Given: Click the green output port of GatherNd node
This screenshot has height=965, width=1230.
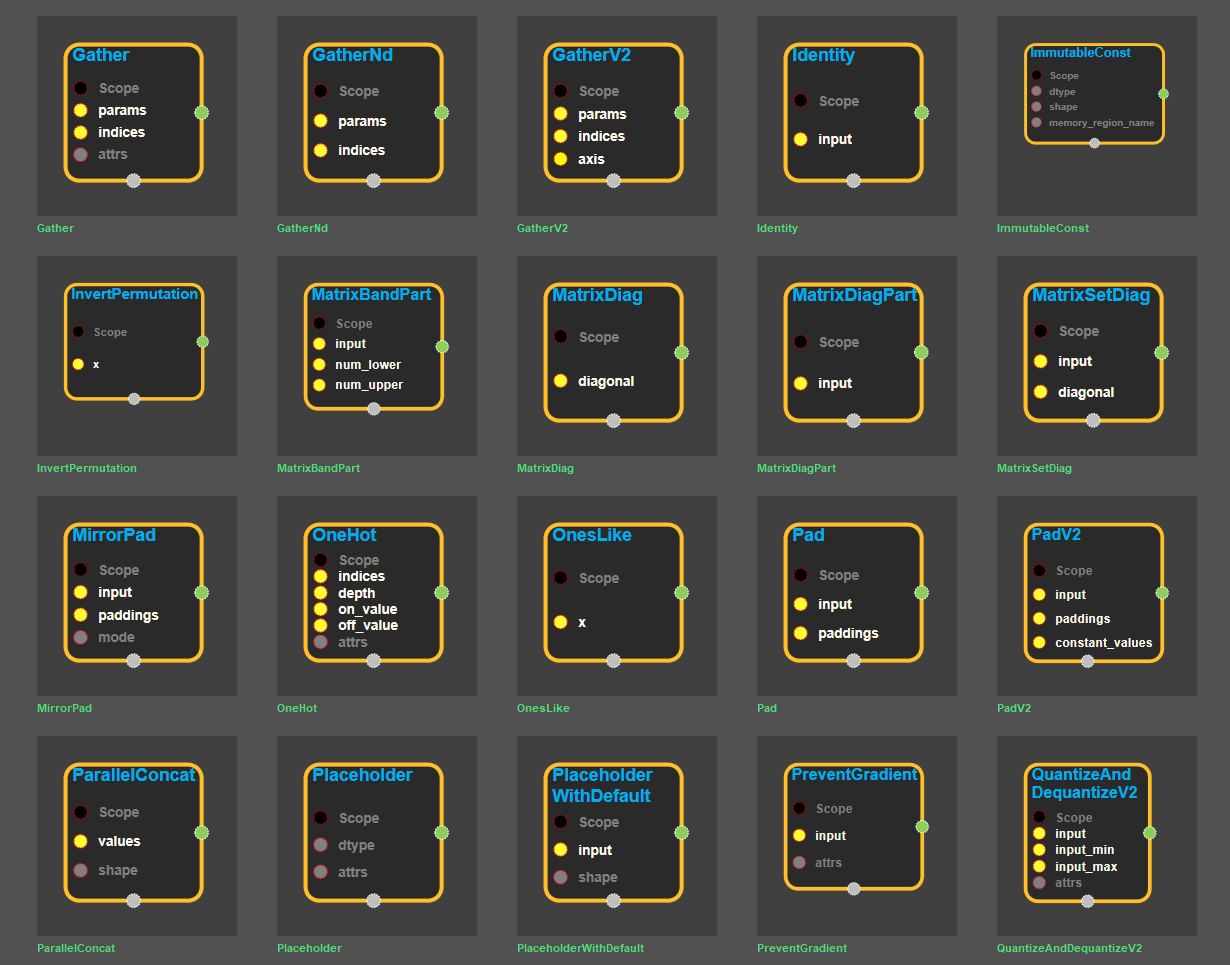Looking at the screenshot, I should click(x=441, y=112).
